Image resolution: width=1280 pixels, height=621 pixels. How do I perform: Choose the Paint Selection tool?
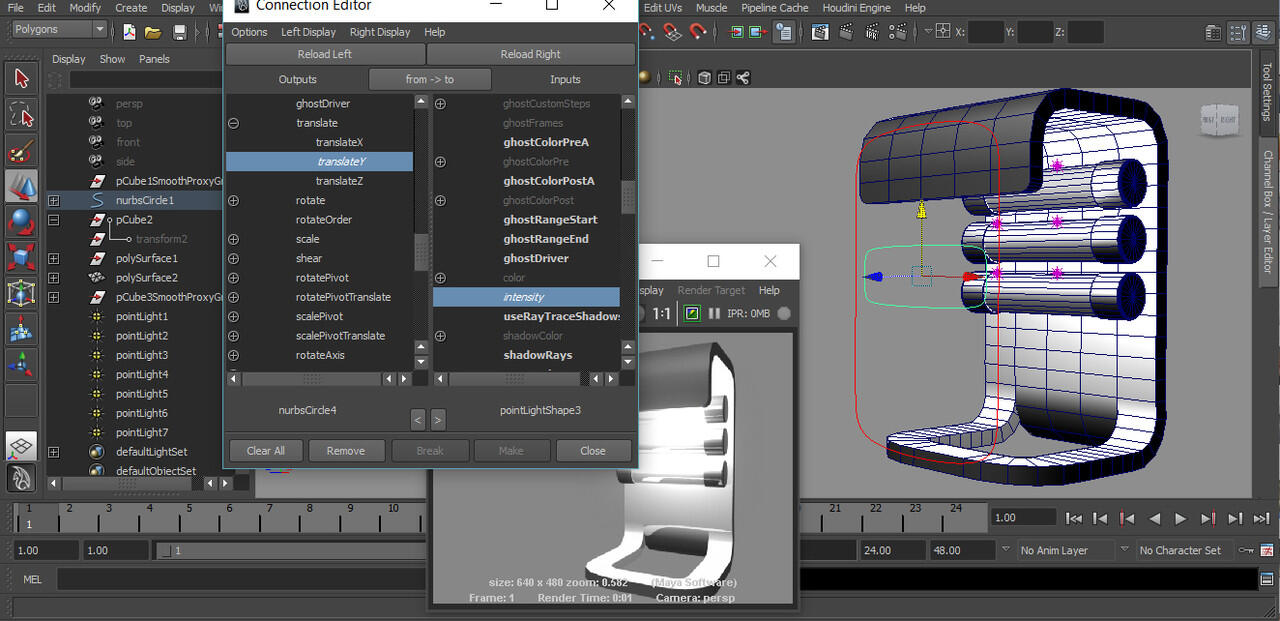[x=22, y=150]
